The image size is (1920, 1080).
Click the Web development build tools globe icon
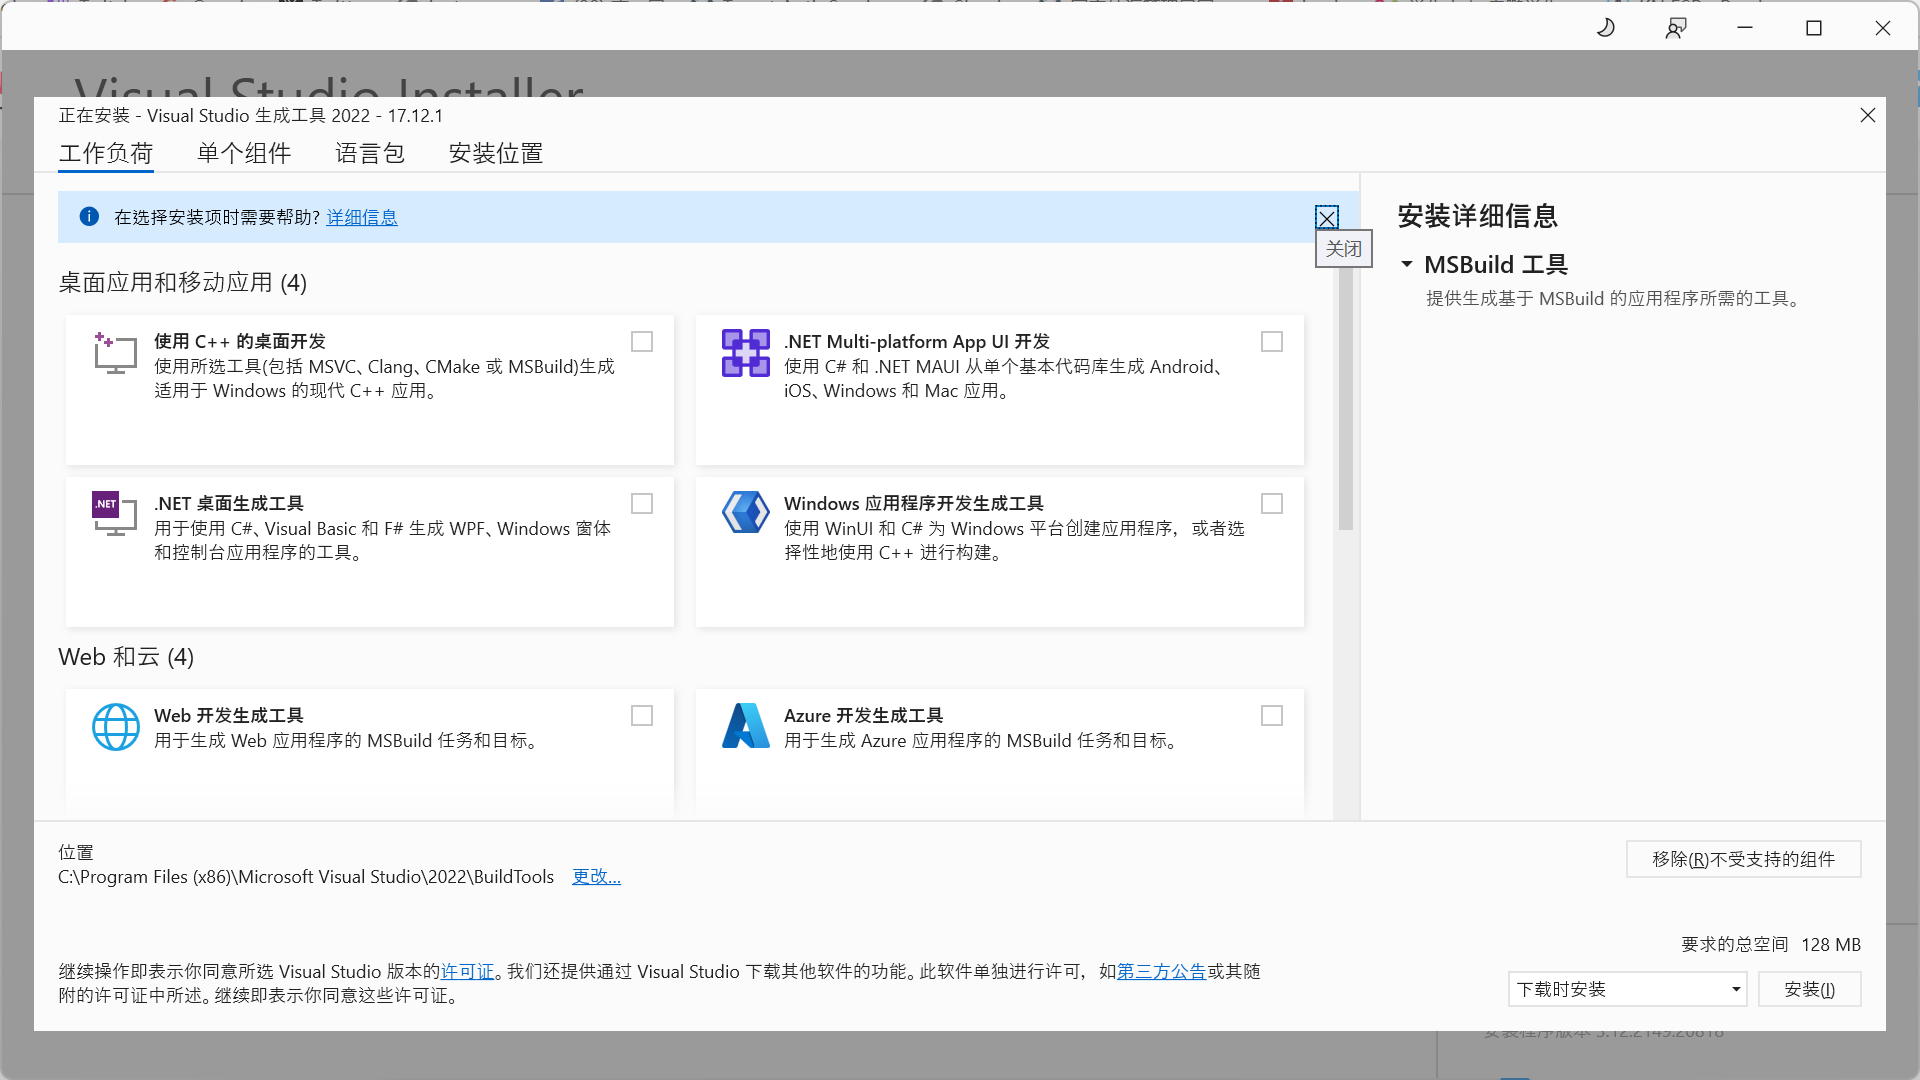click(116, 727)
